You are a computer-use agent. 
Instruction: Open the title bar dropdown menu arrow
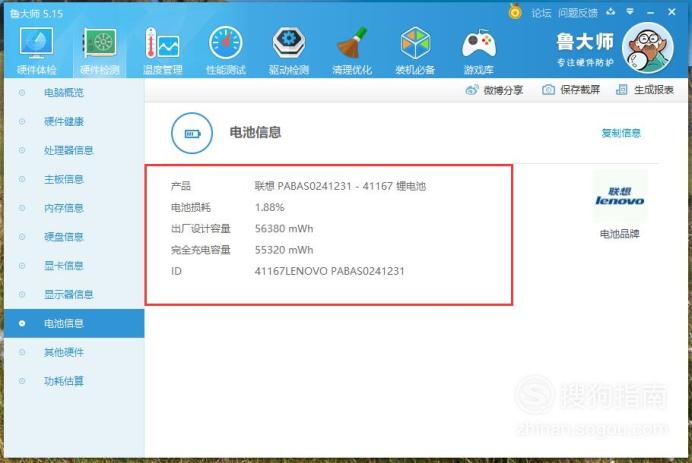click(x=630, y=11)
